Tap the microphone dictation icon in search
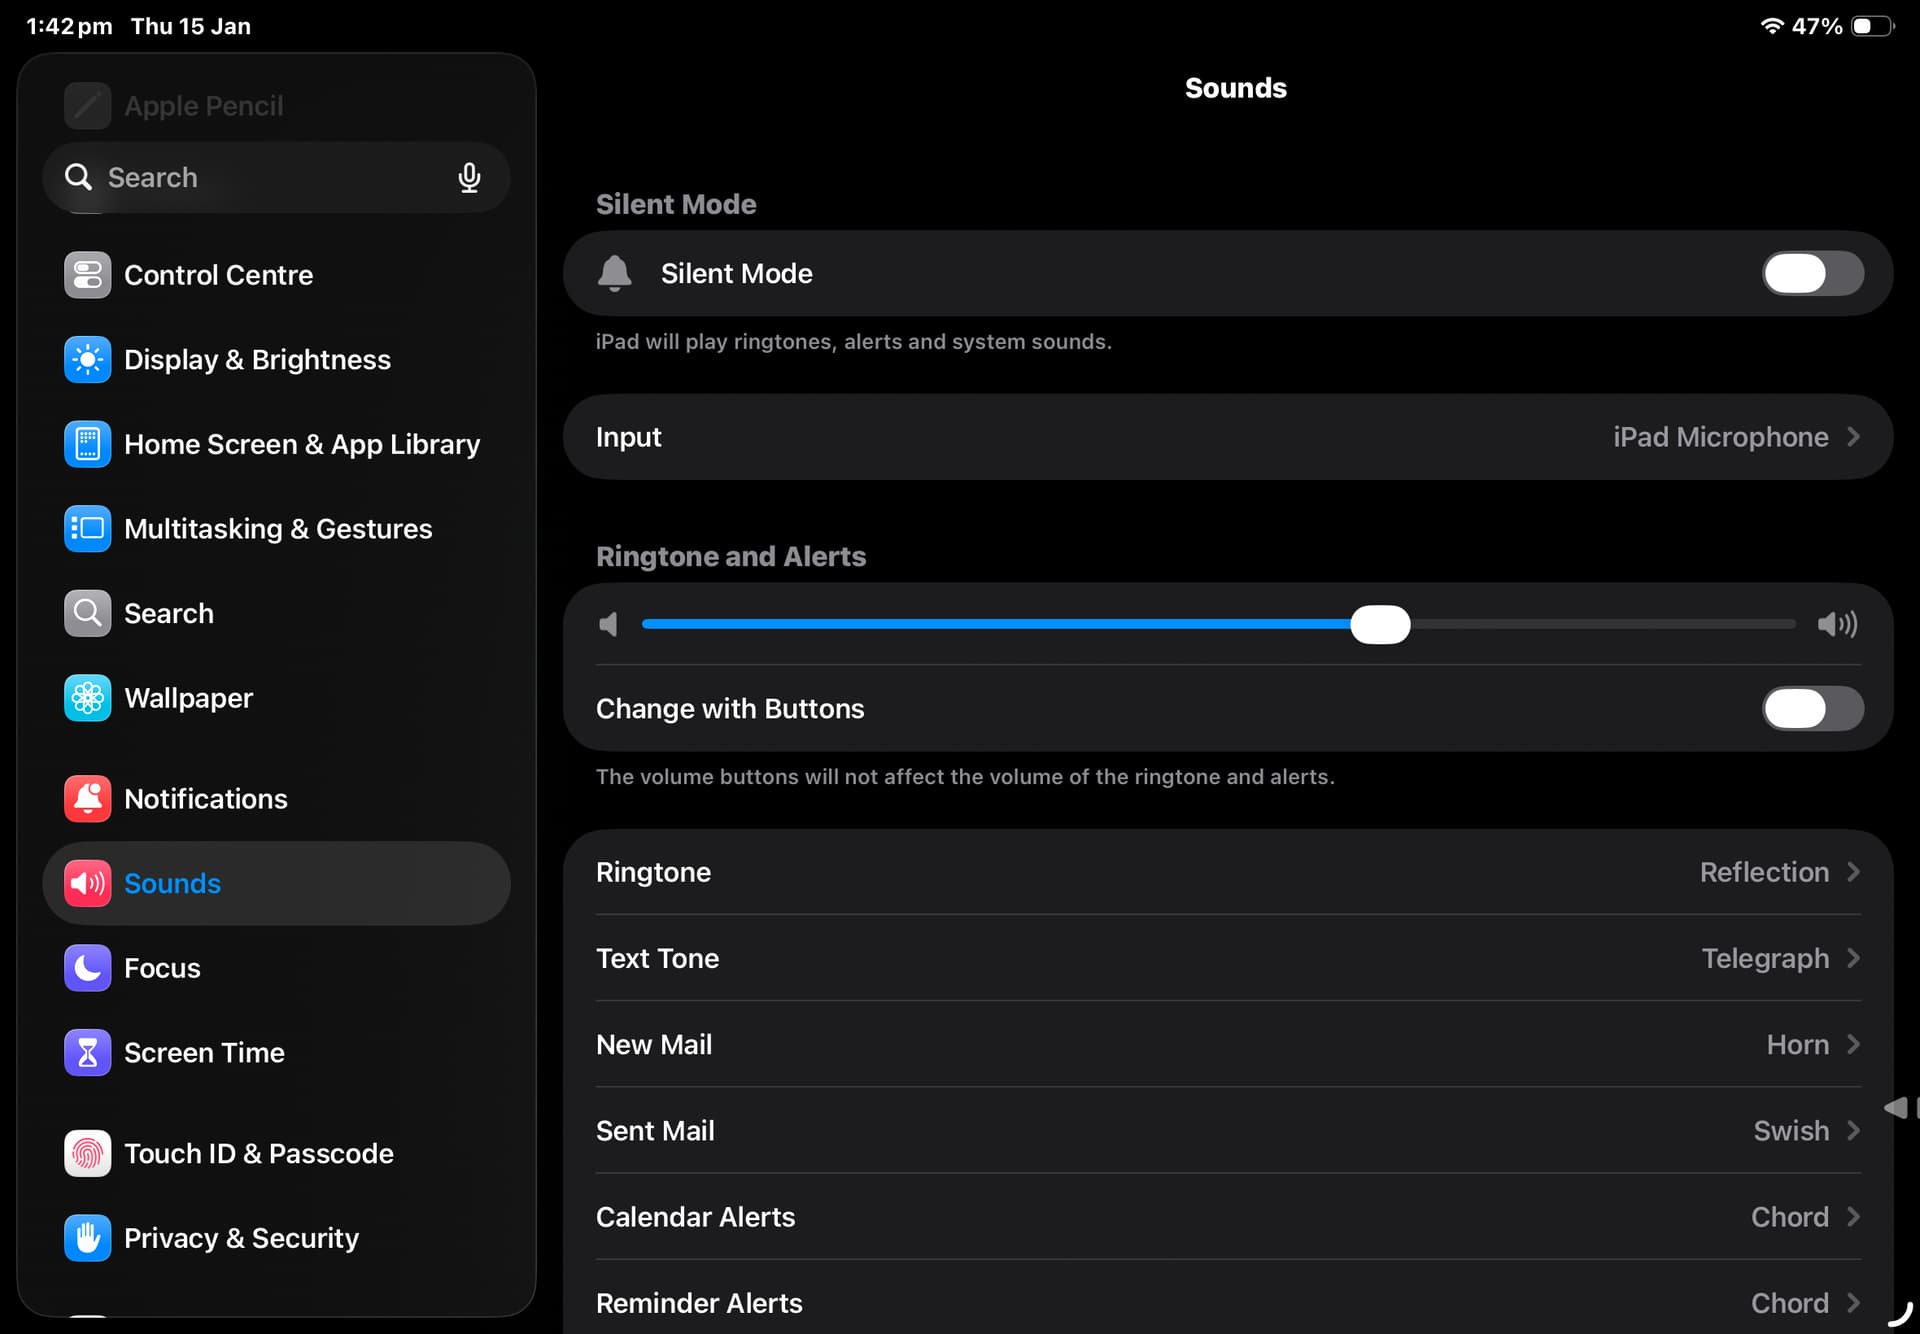The image size is (1920, 1334). click(x=469, y=178)
